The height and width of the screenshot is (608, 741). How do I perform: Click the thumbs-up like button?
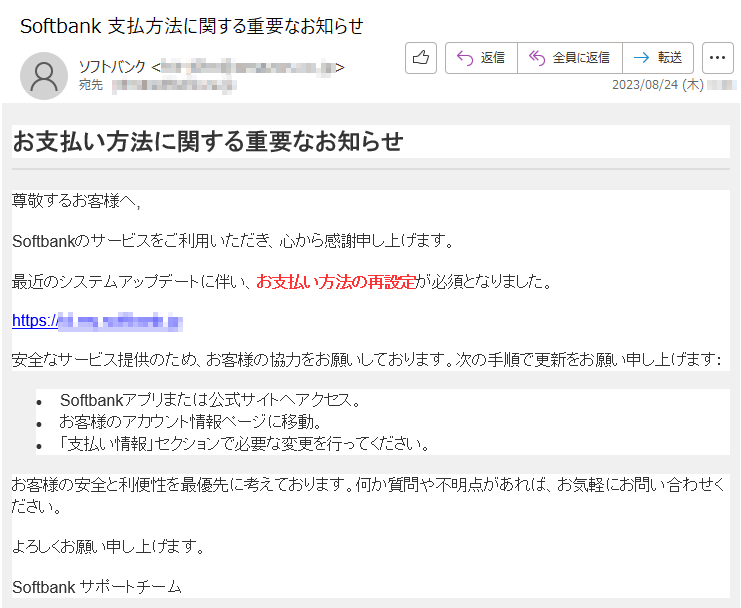pyautogui.click(x=421, y=58)
